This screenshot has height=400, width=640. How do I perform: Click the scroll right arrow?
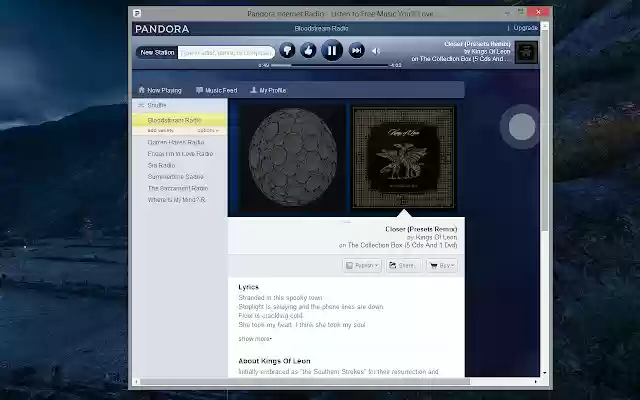(536, 382)
